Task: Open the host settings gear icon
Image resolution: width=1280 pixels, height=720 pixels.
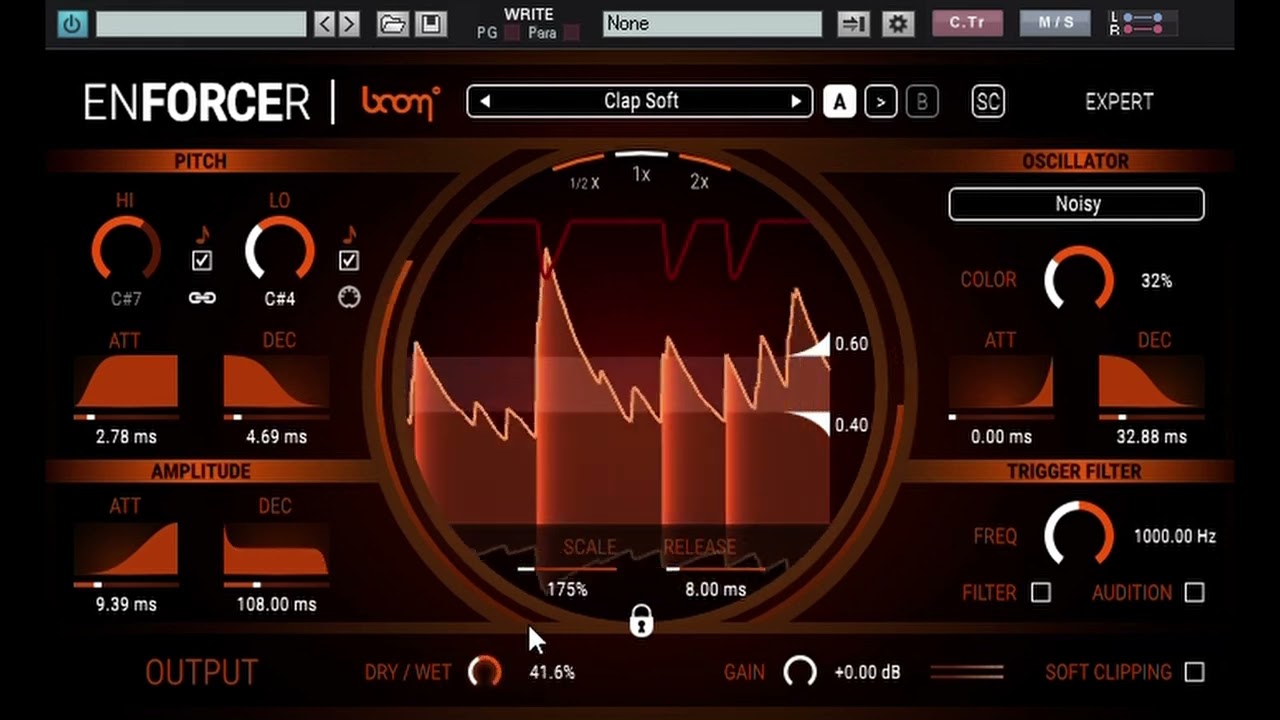Action: (x=897, y=24)
